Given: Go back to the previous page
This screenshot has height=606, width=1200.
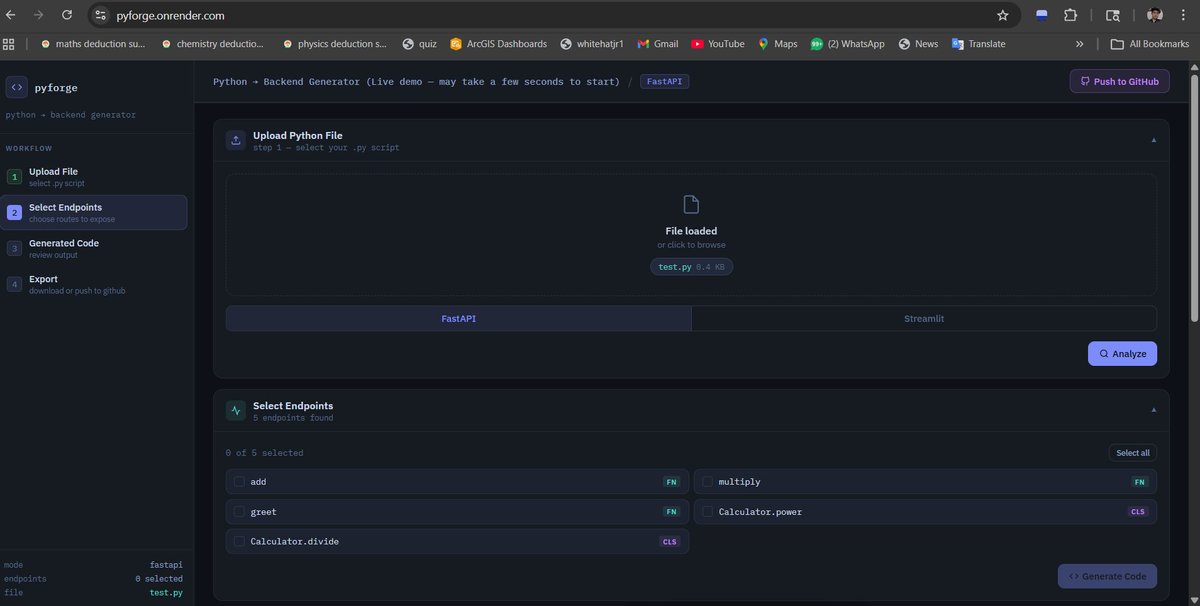Looking at the screenshot, I should click(11, 16).
